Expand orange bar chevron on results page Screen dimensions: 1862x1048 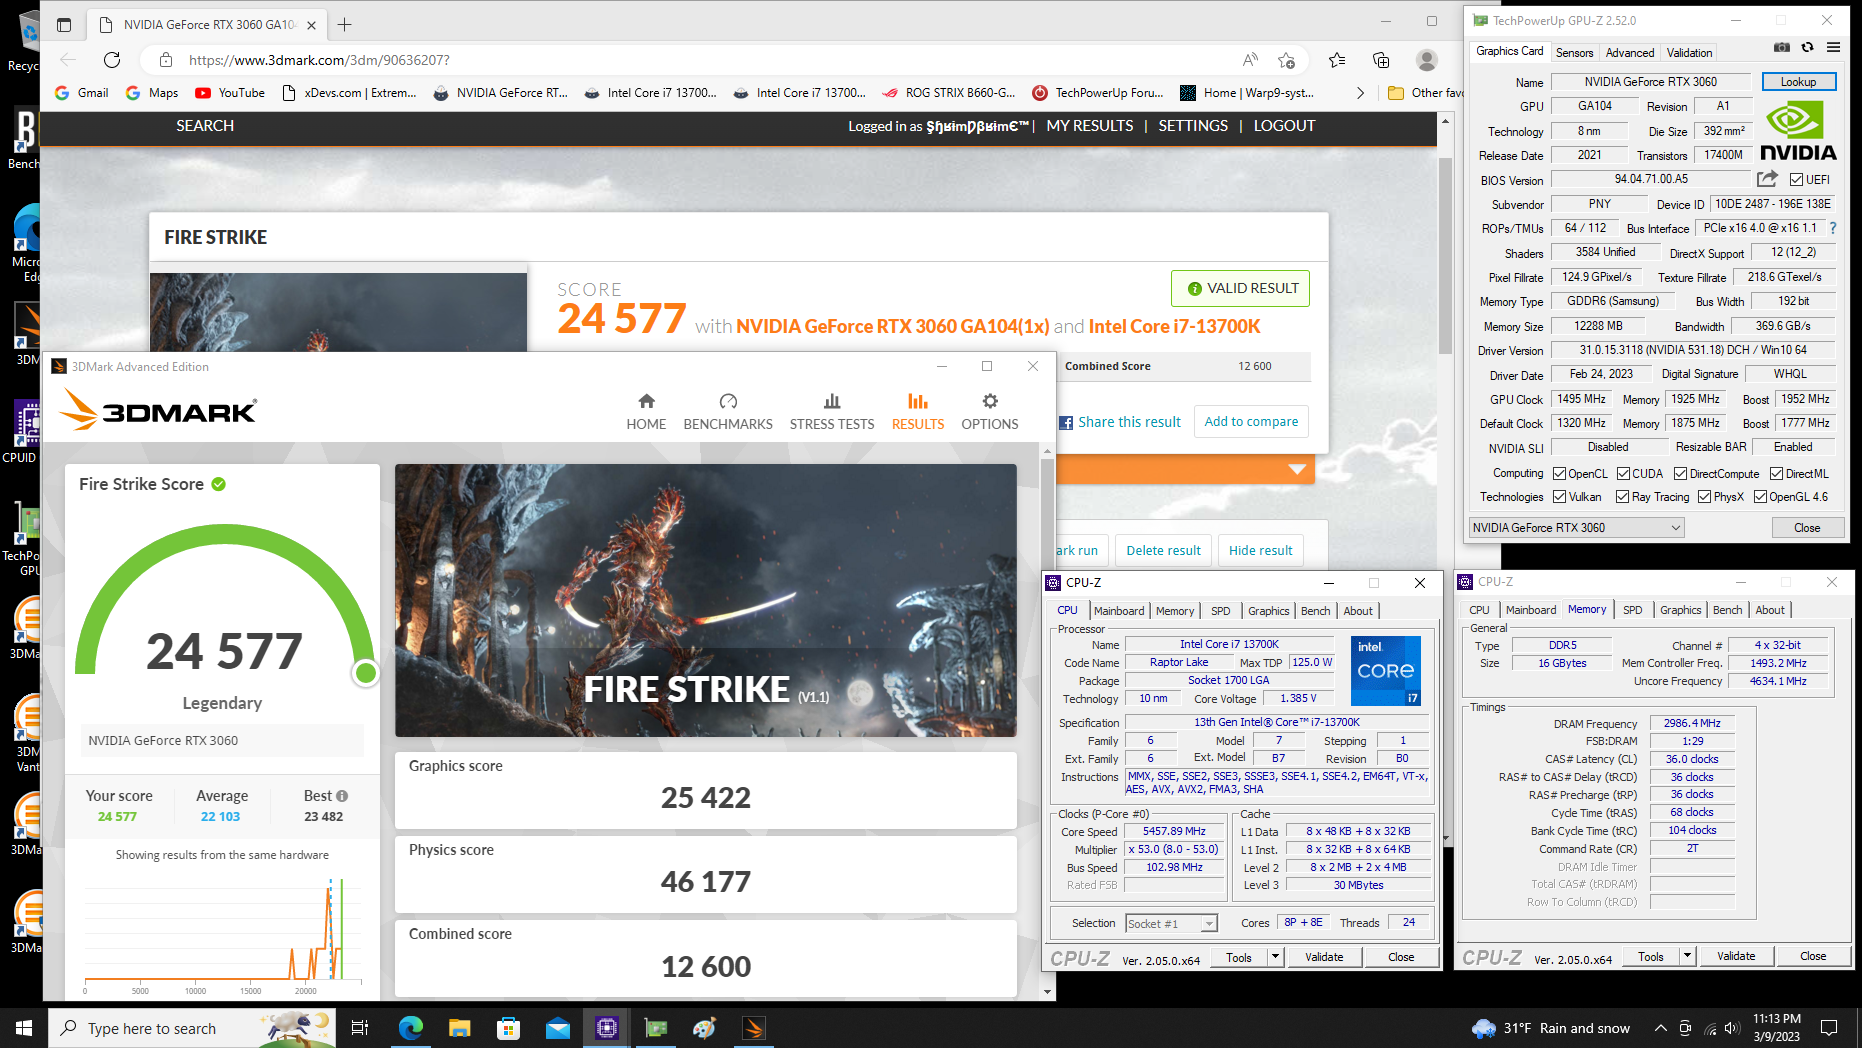(x=1297, y=469)
